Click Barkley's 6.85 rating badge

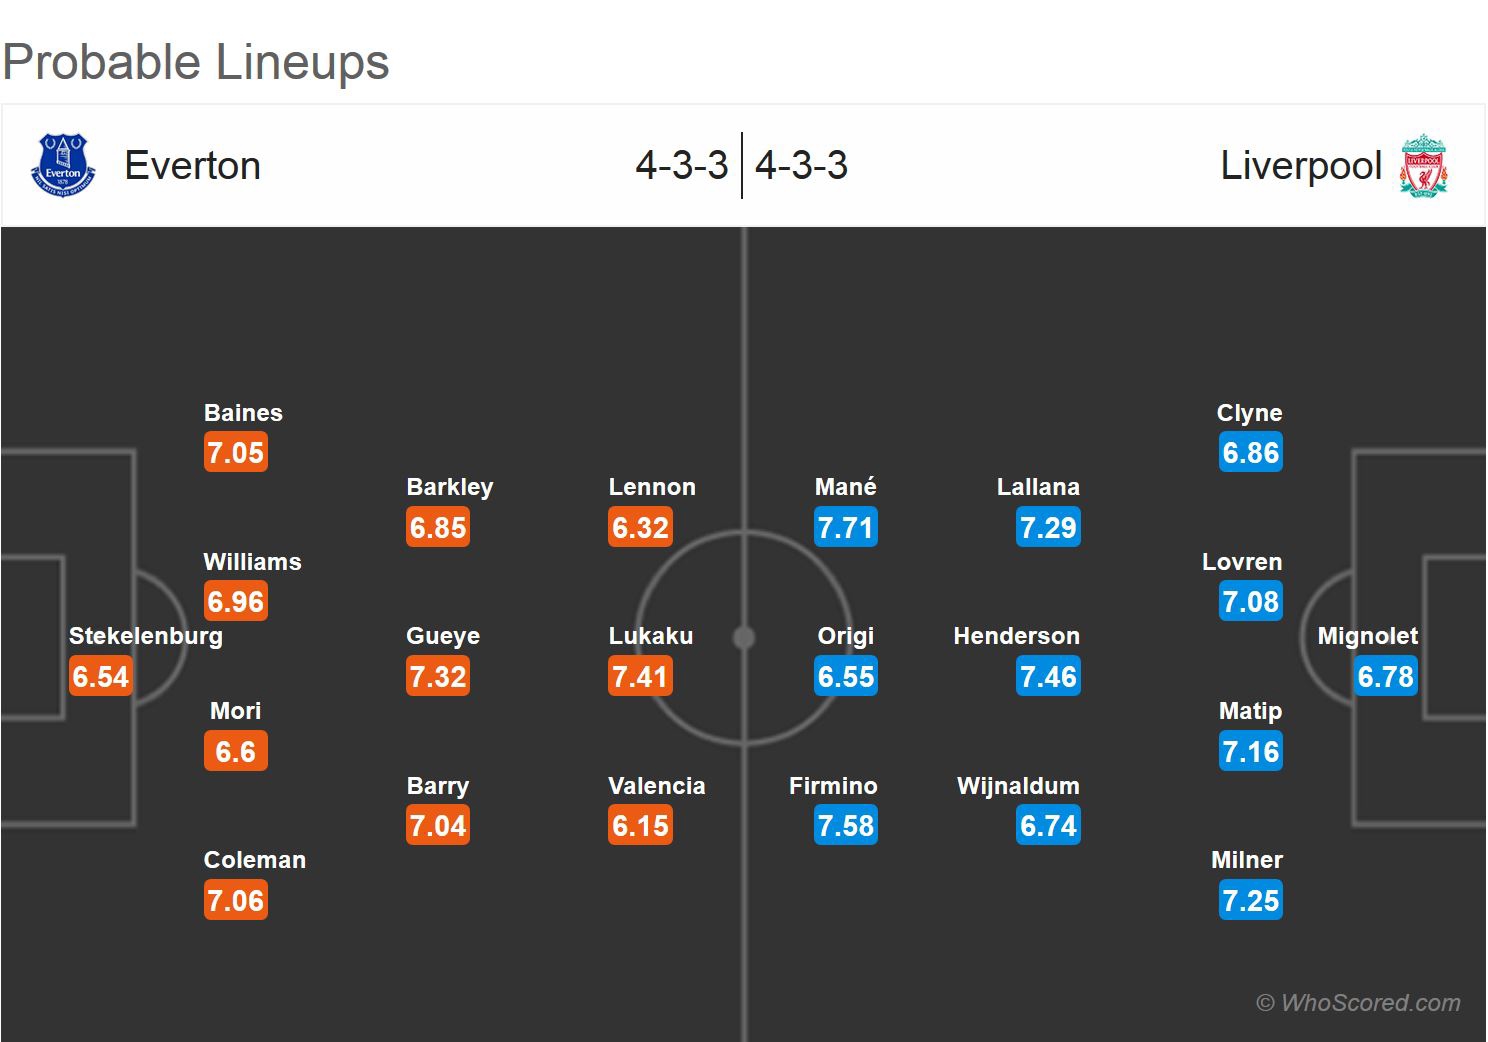tap(438, 527)
